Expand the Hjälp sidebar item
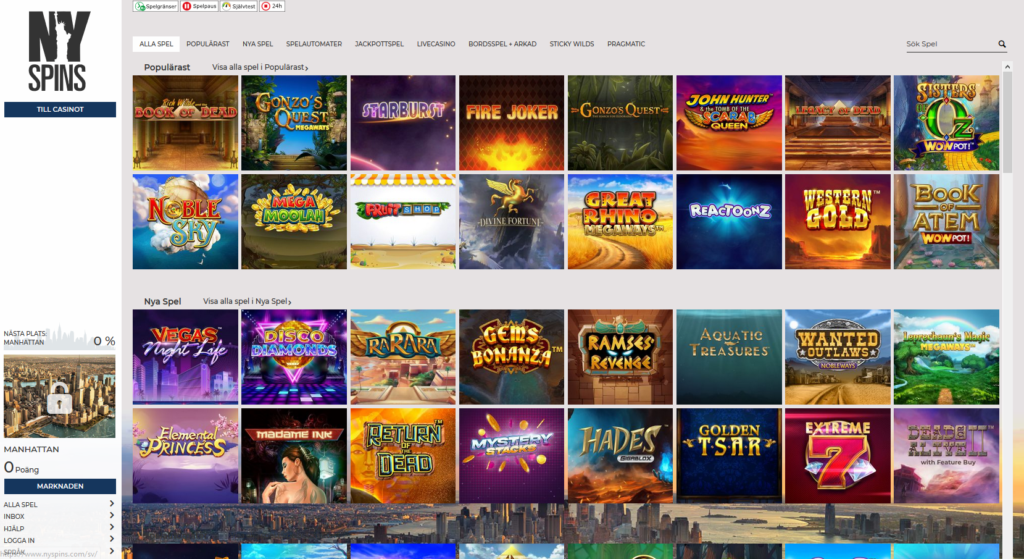This screenshot has height=559, width=1024. pos(59,528)
